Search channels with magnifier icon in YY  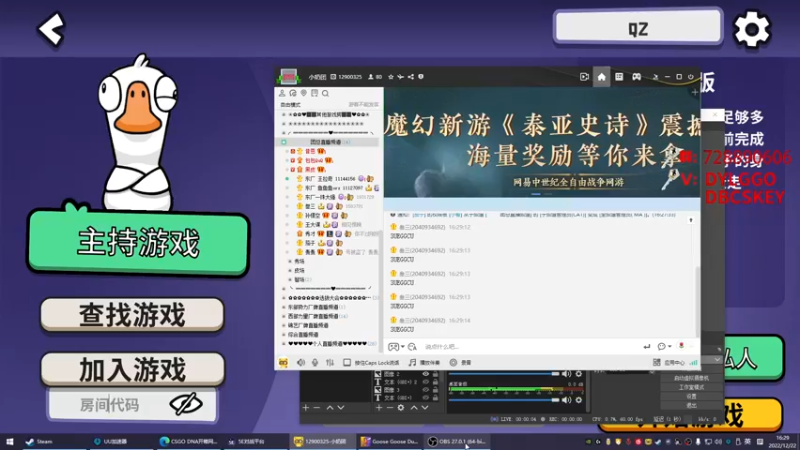click(x=326, y=93)
